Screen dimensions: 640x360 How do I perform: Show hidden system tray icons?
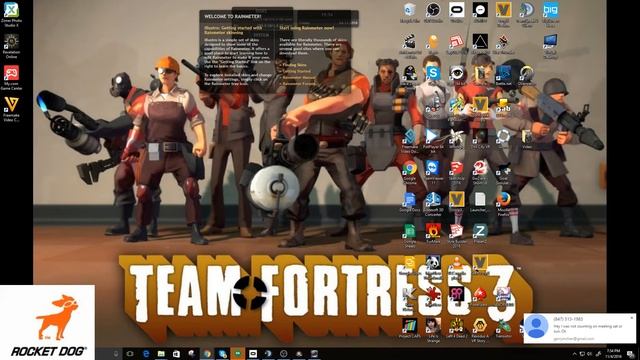(x=575, y=354)
